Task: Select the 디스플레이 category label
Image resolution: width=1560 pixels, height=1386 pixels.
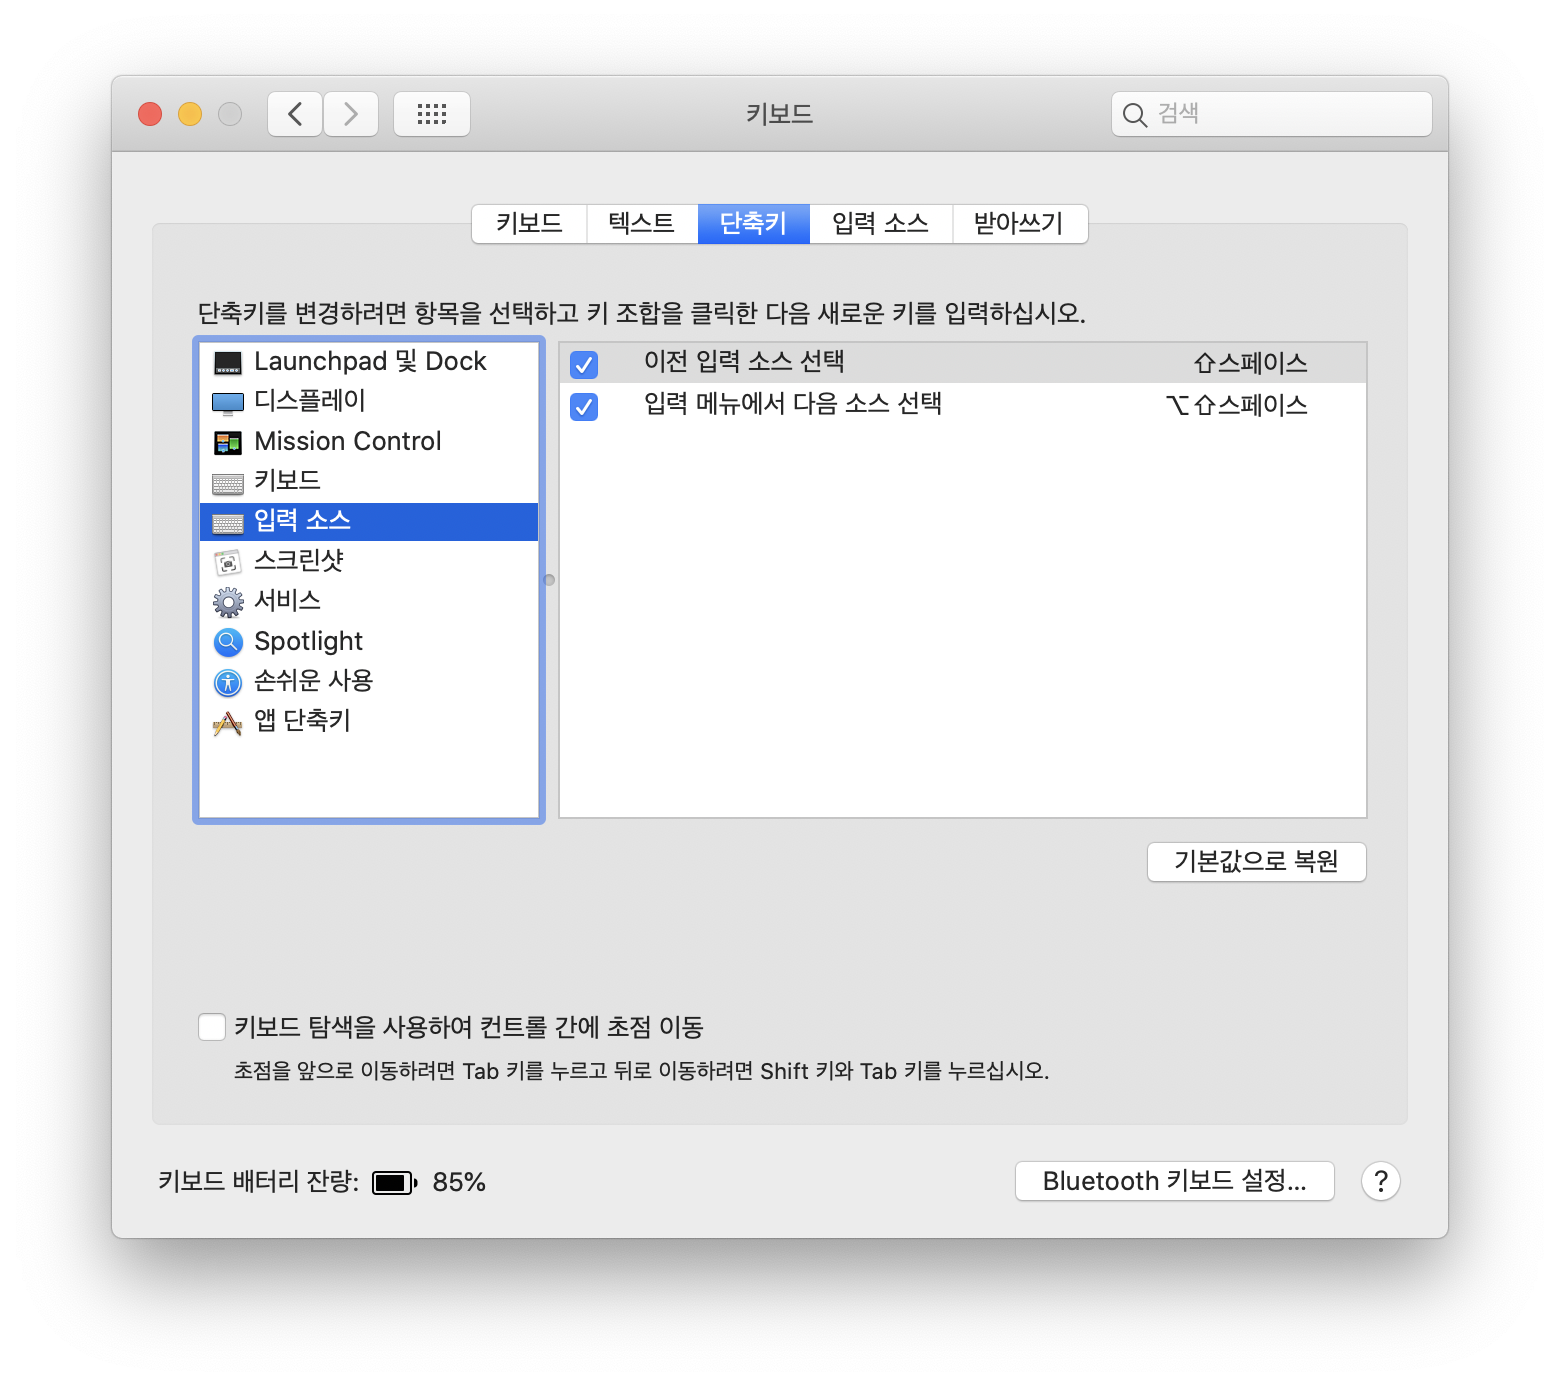Action: (310, 401)
